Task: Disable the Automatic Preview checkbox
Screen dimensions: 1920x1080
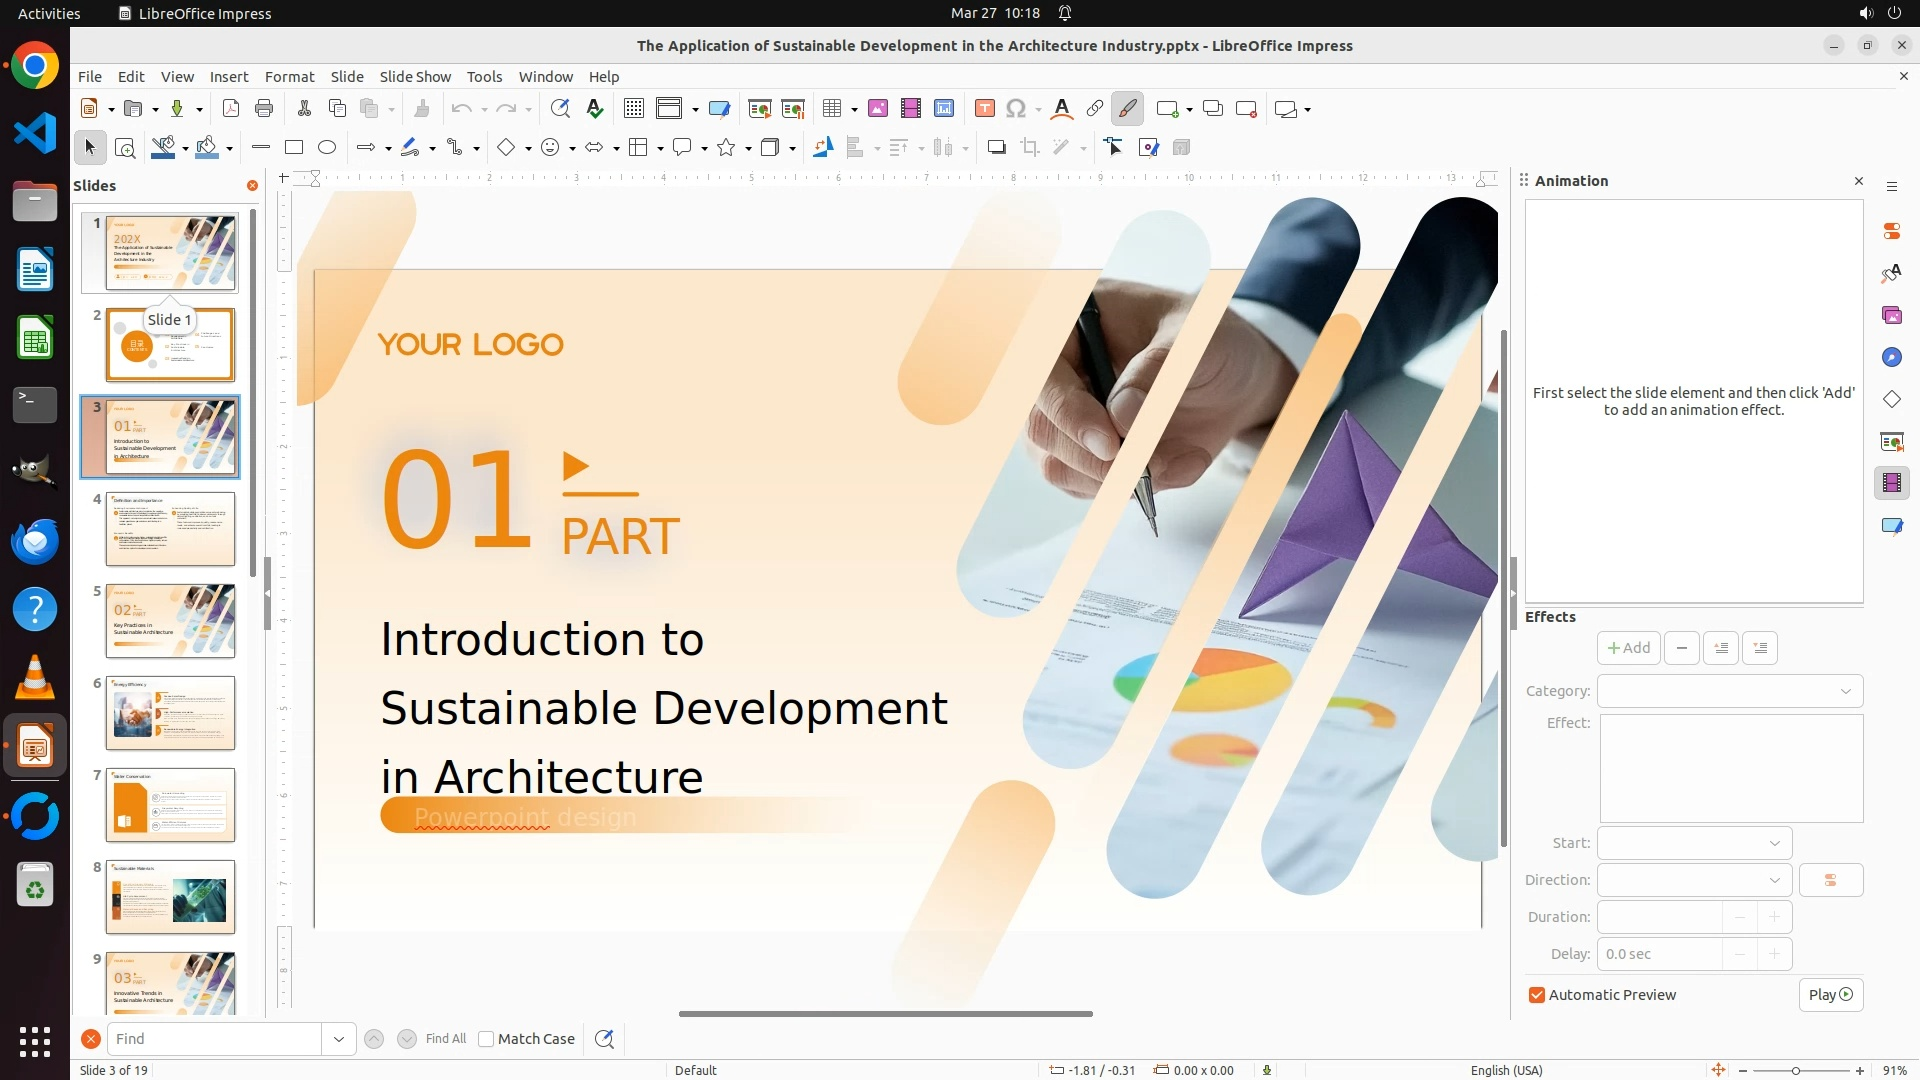Action: point(1537,995)
